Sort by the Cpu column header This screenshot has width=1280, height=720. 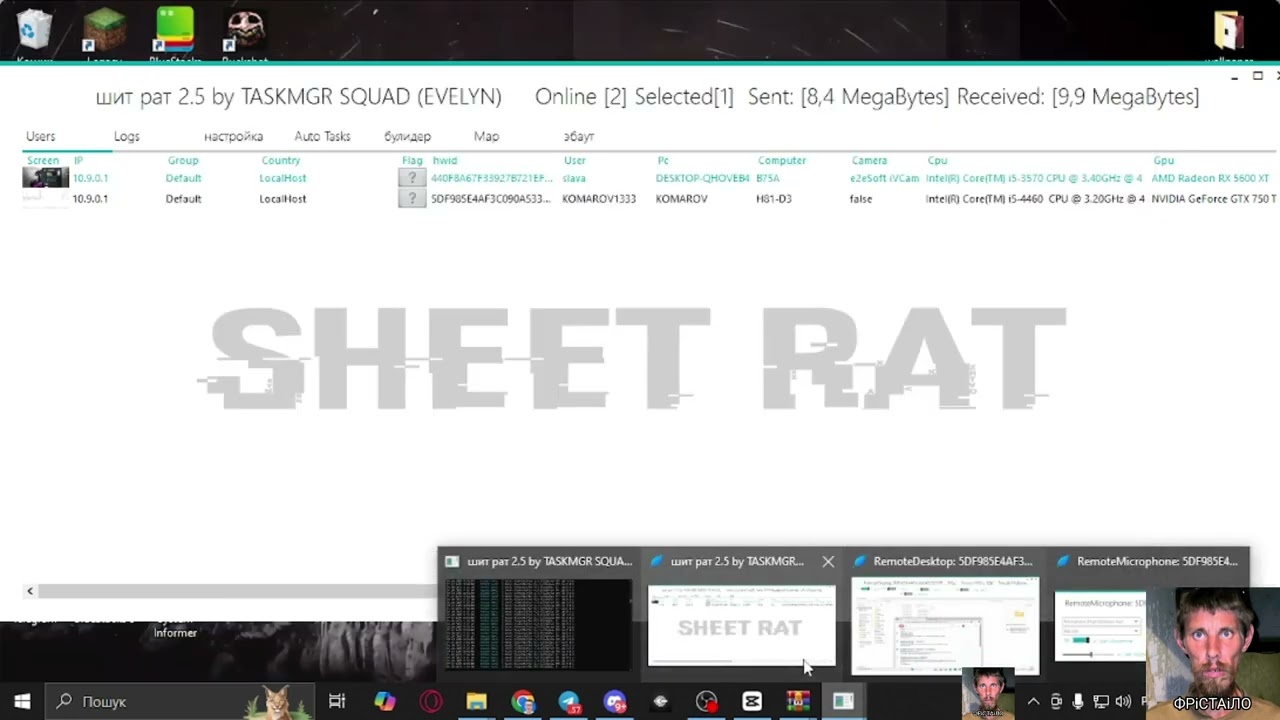point(937,160)
